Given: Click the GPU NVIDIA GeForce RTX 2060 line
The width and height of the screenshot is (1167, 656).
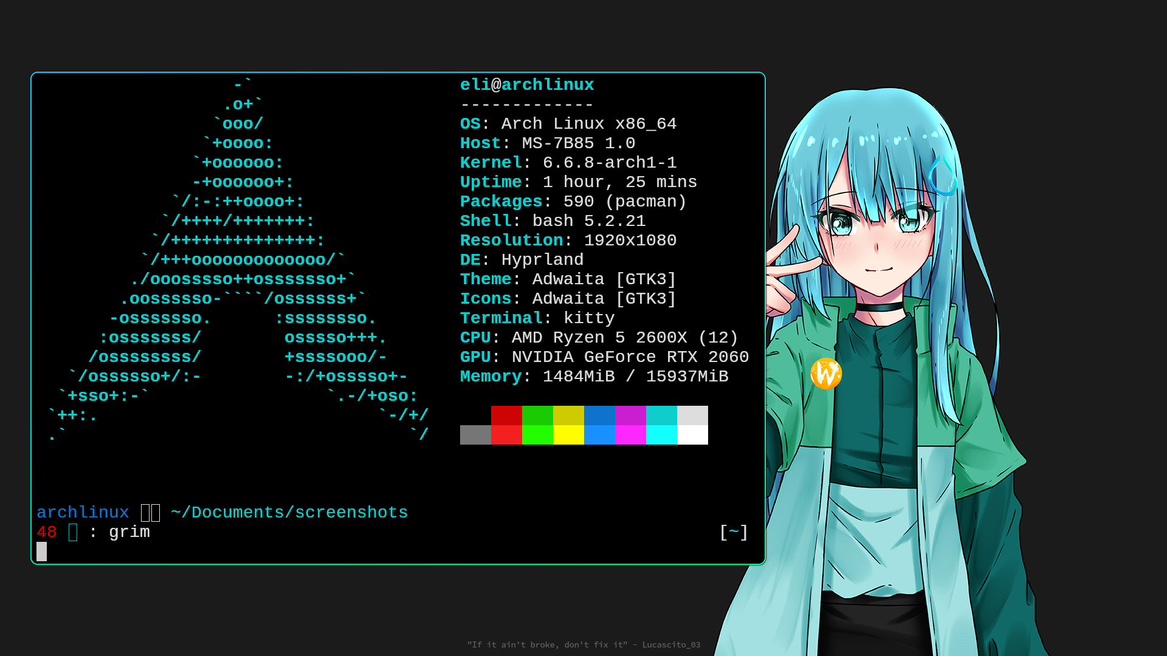Looking at the screenshot, I should pos(604,357).
